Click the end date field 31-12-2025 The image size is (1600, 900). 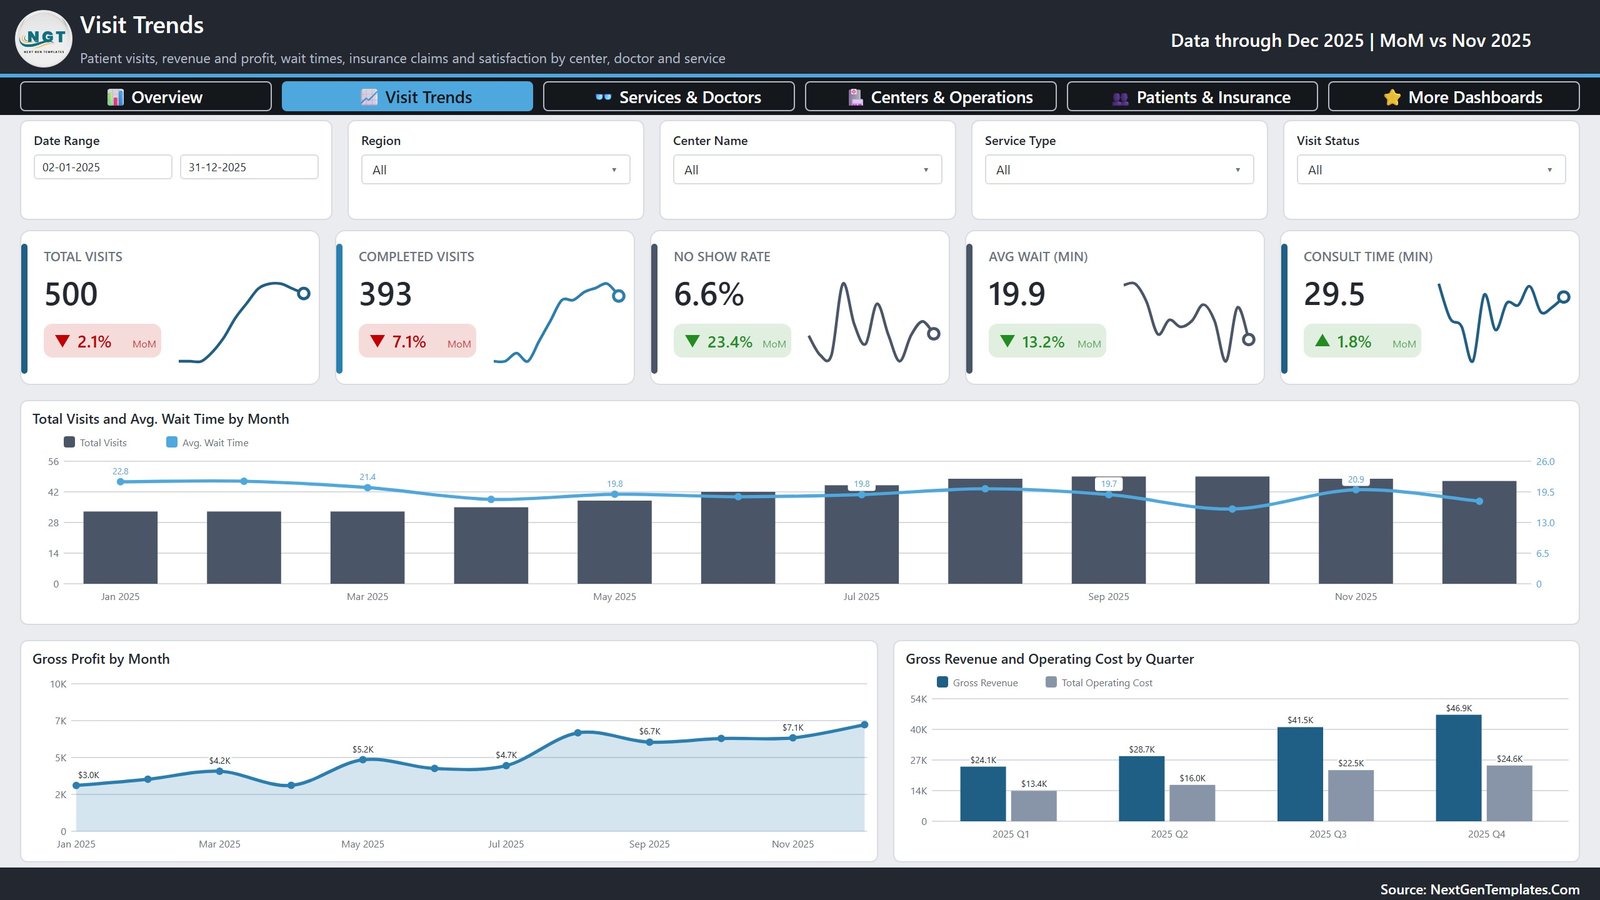click(249, 167)
